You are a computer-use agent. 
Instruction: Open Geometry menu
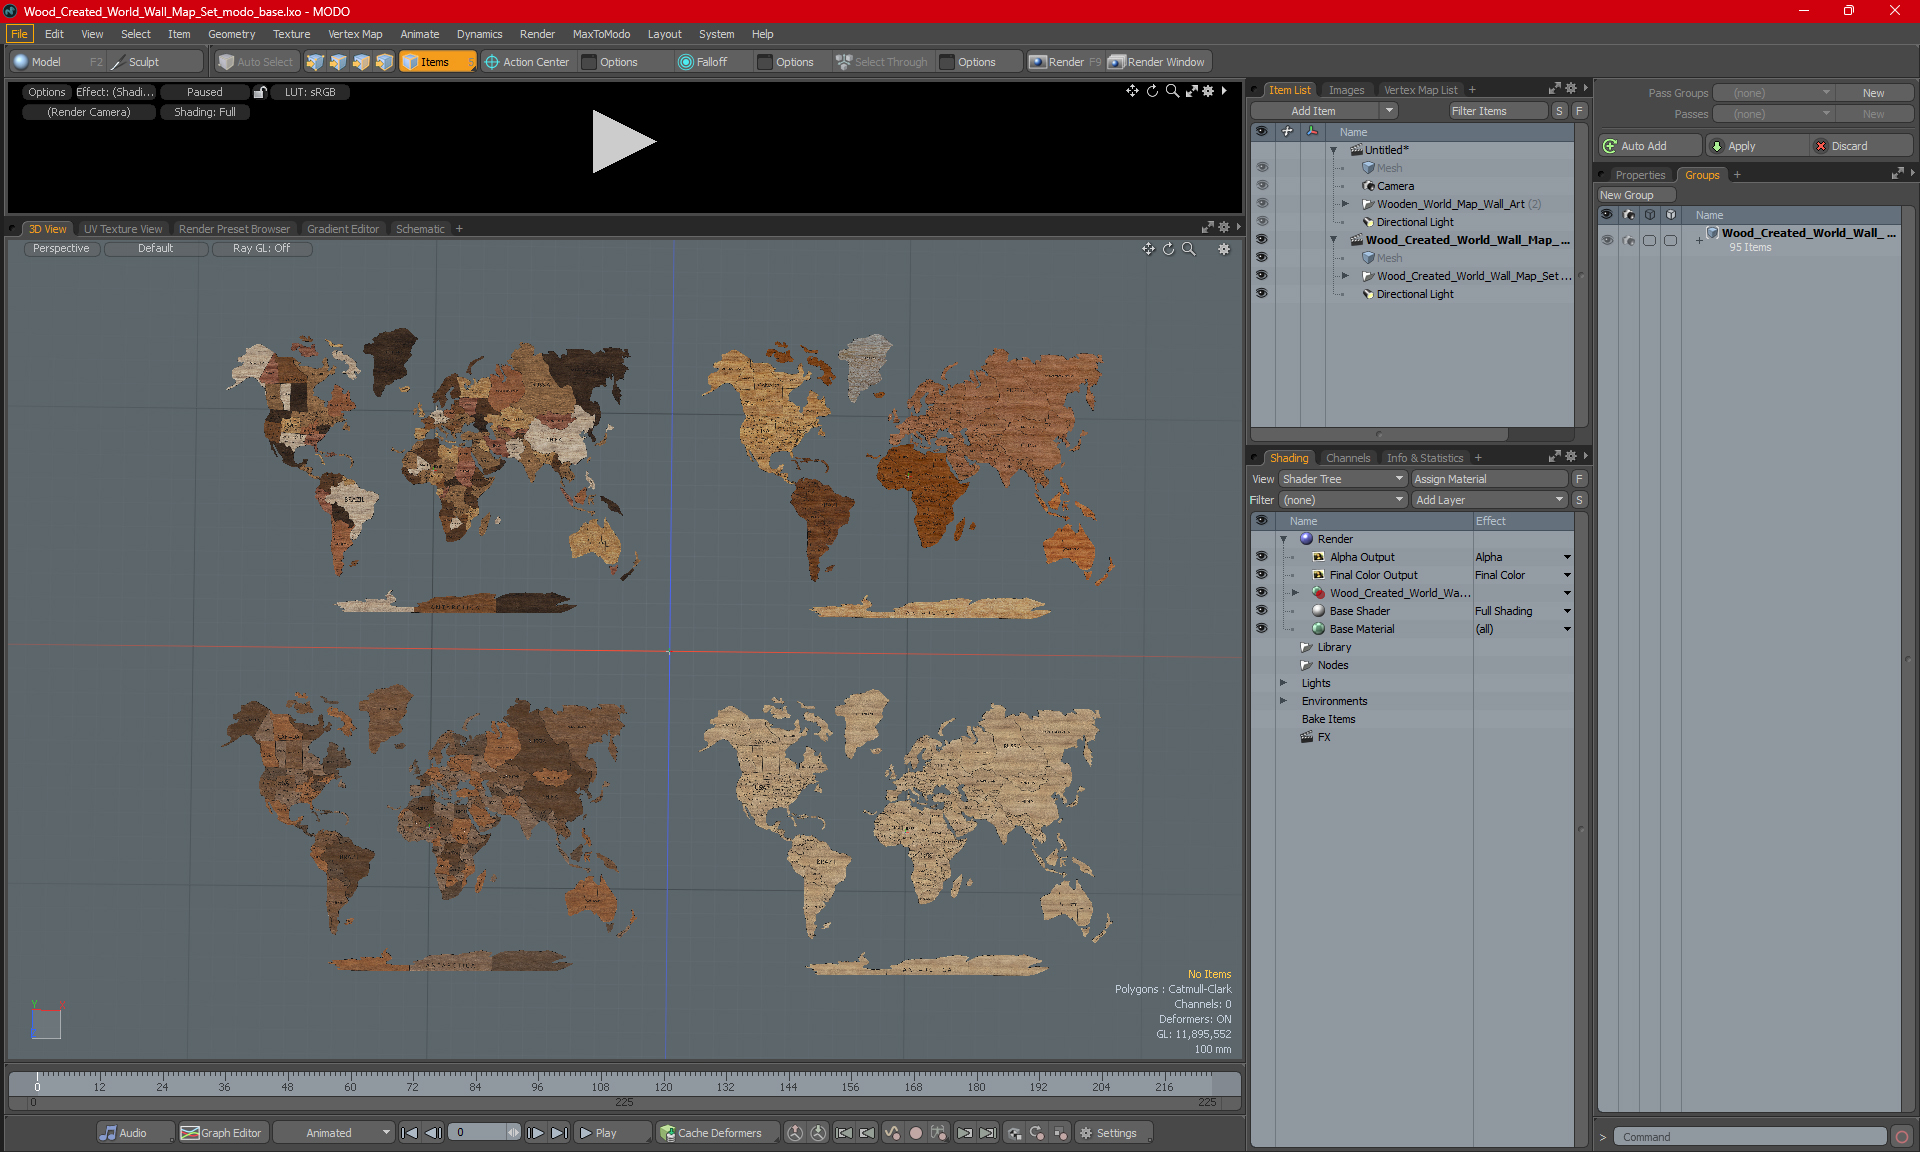[231, 34]
